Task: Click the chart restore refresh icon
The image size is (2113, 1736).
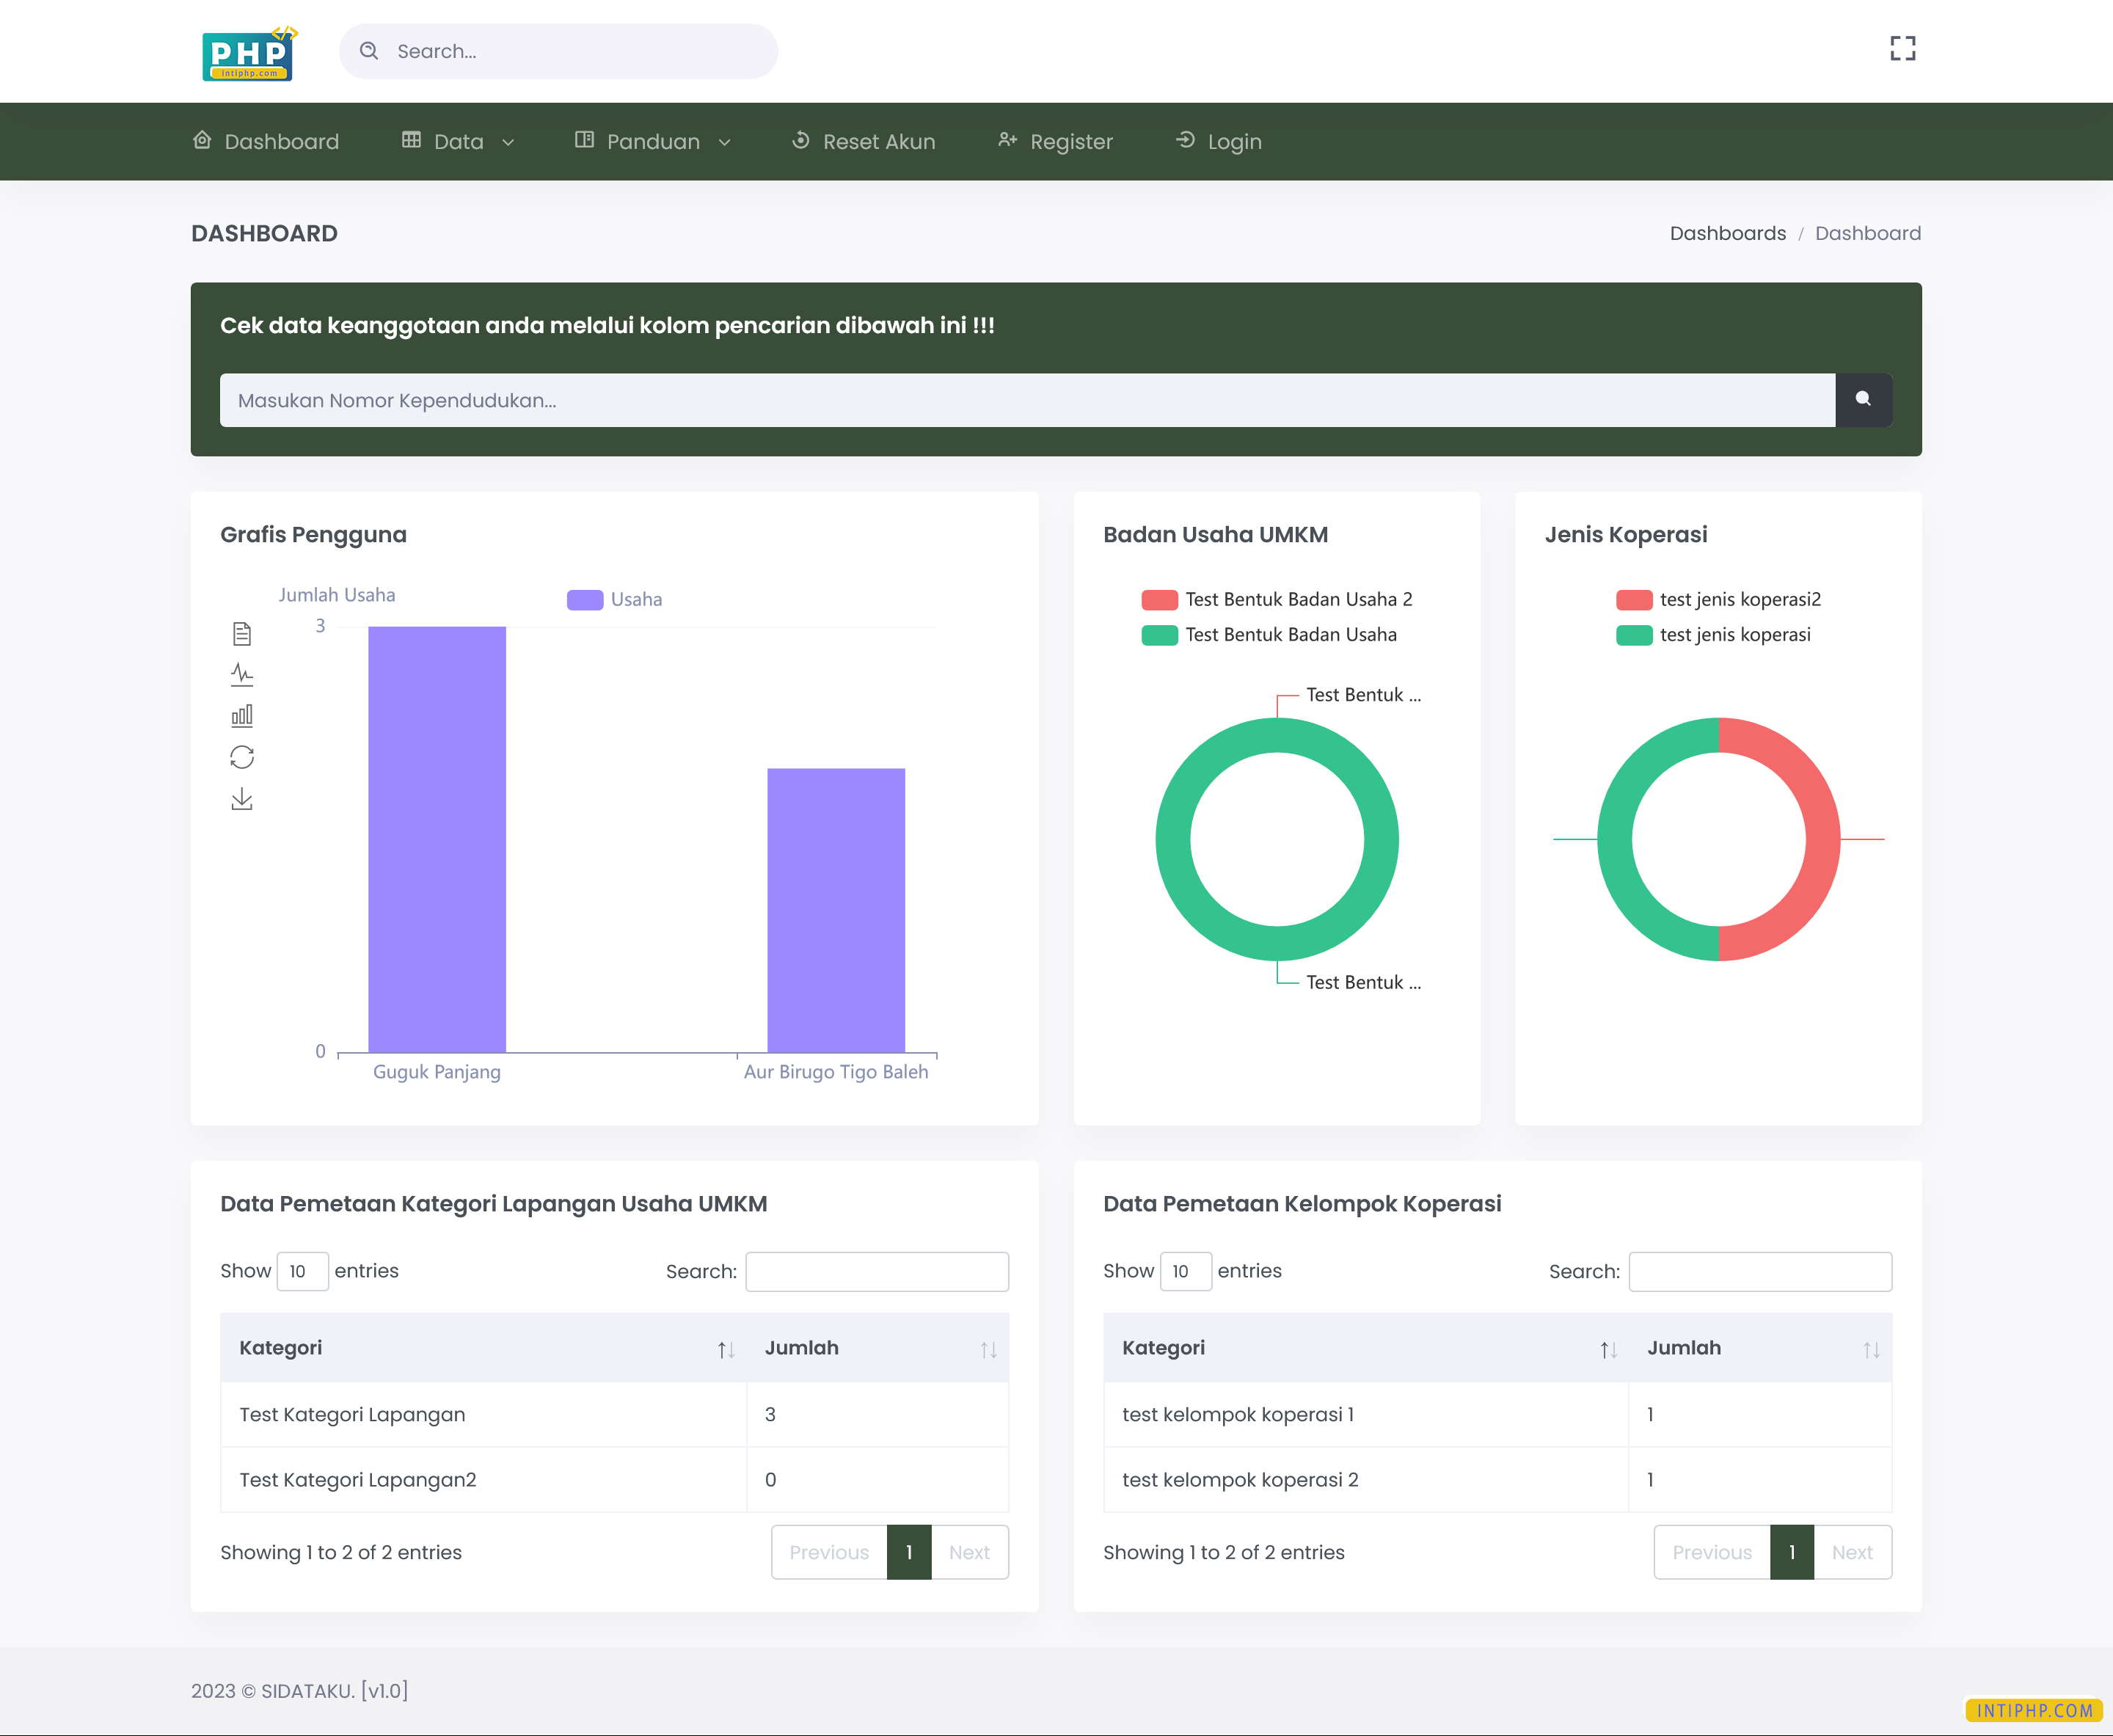Action: coord(242,757)
